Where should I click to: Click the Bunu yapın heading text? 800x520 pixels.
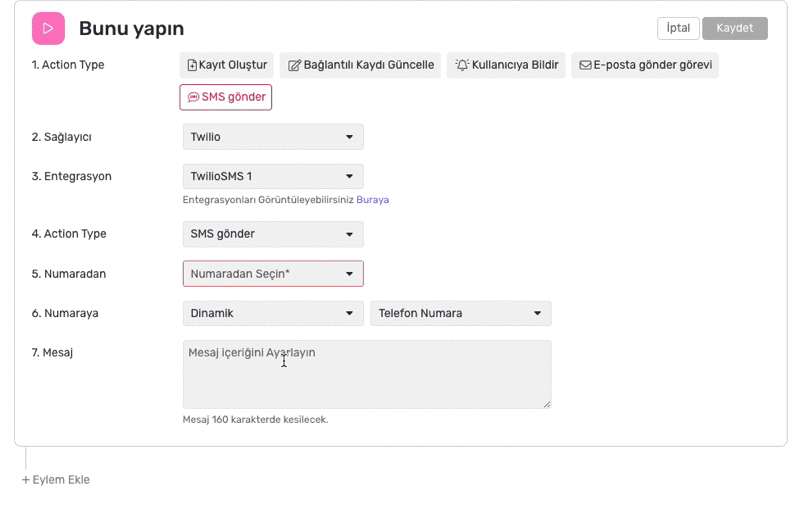pyautogui.click(x=132, y=29)
